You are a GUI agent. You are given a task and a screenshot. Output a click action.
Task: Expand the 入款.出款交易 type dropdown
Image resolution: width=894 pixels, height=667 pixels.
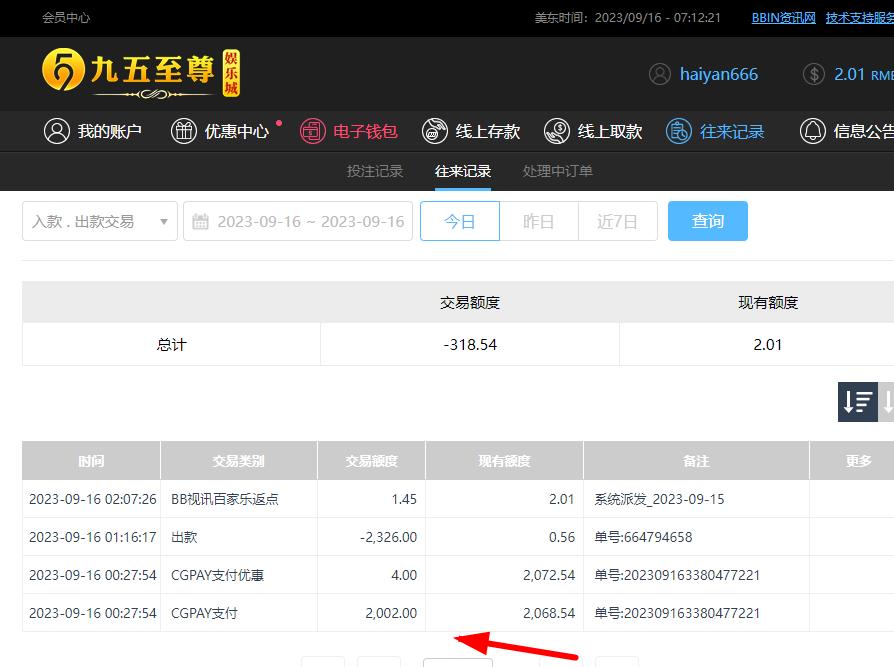[100, 221]
